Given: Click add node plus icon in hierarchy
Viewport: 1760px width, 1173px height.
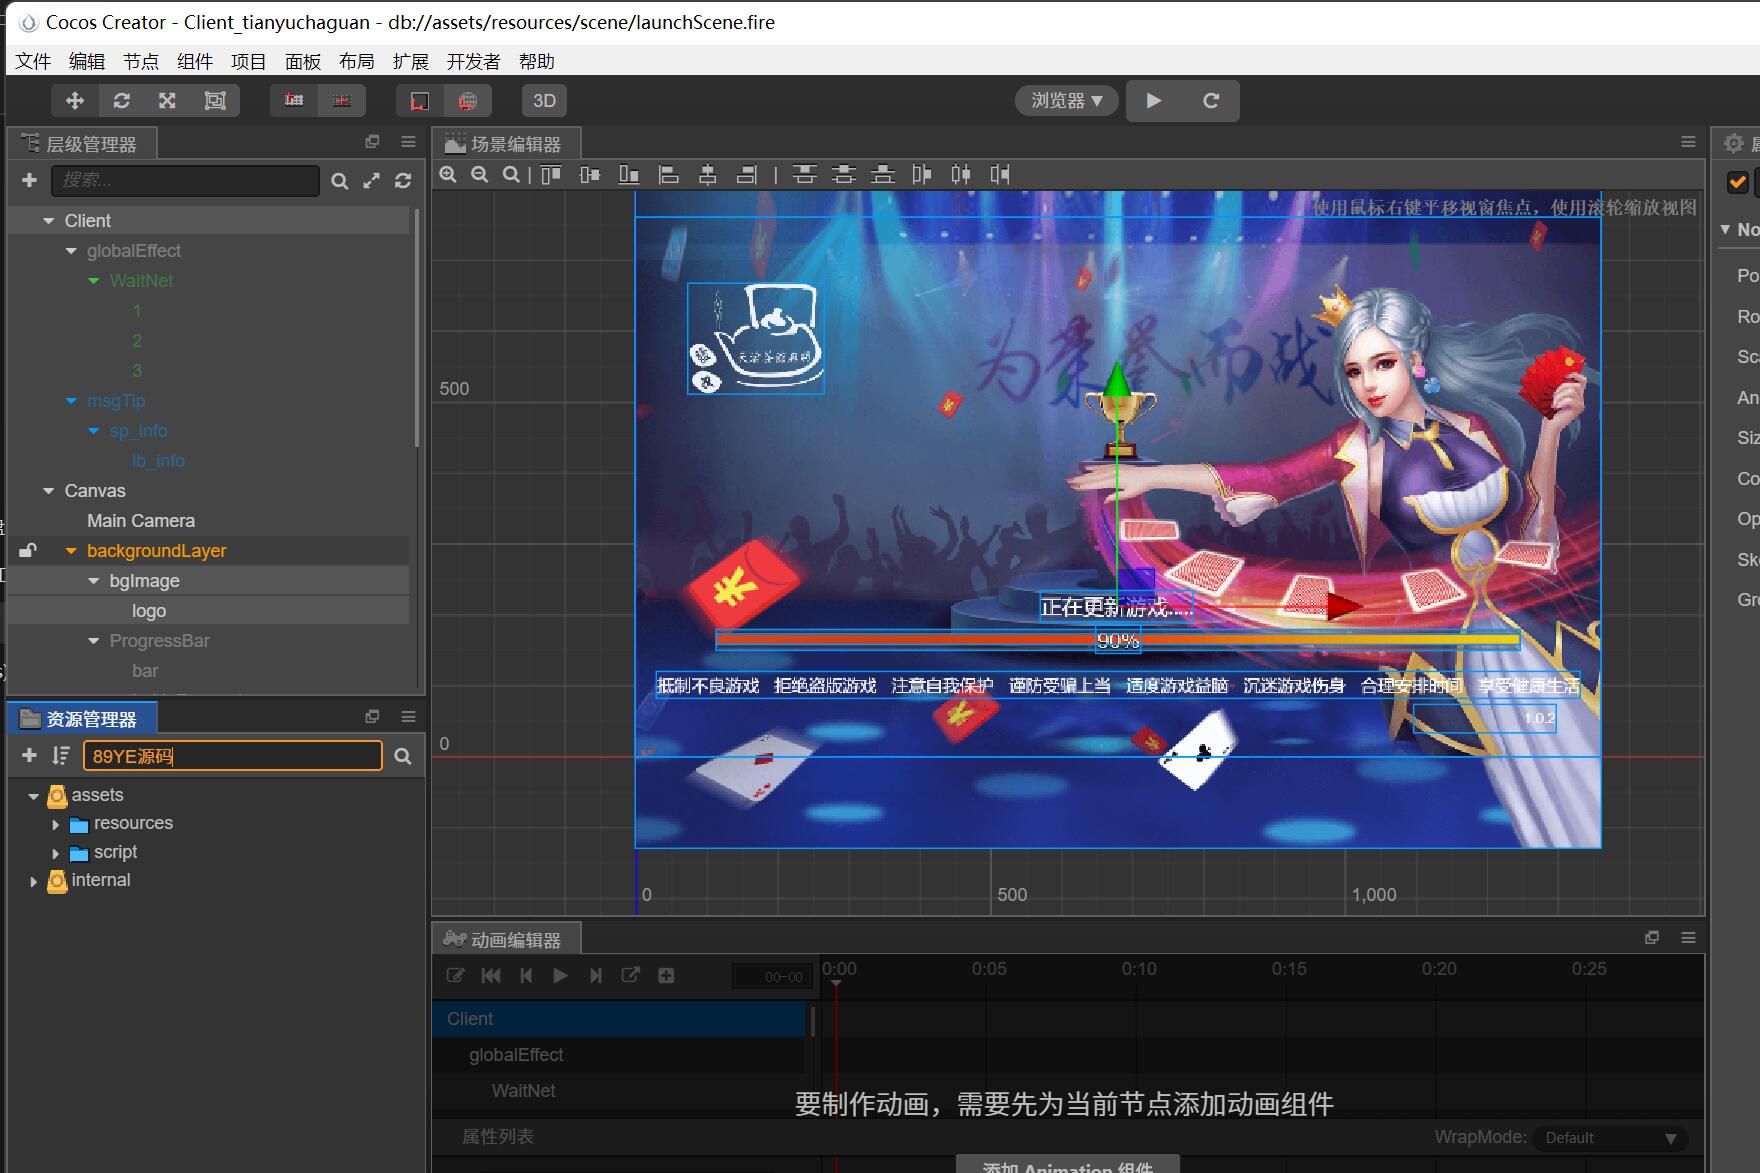Looking at the screenshot, I should tap(29, 180).
